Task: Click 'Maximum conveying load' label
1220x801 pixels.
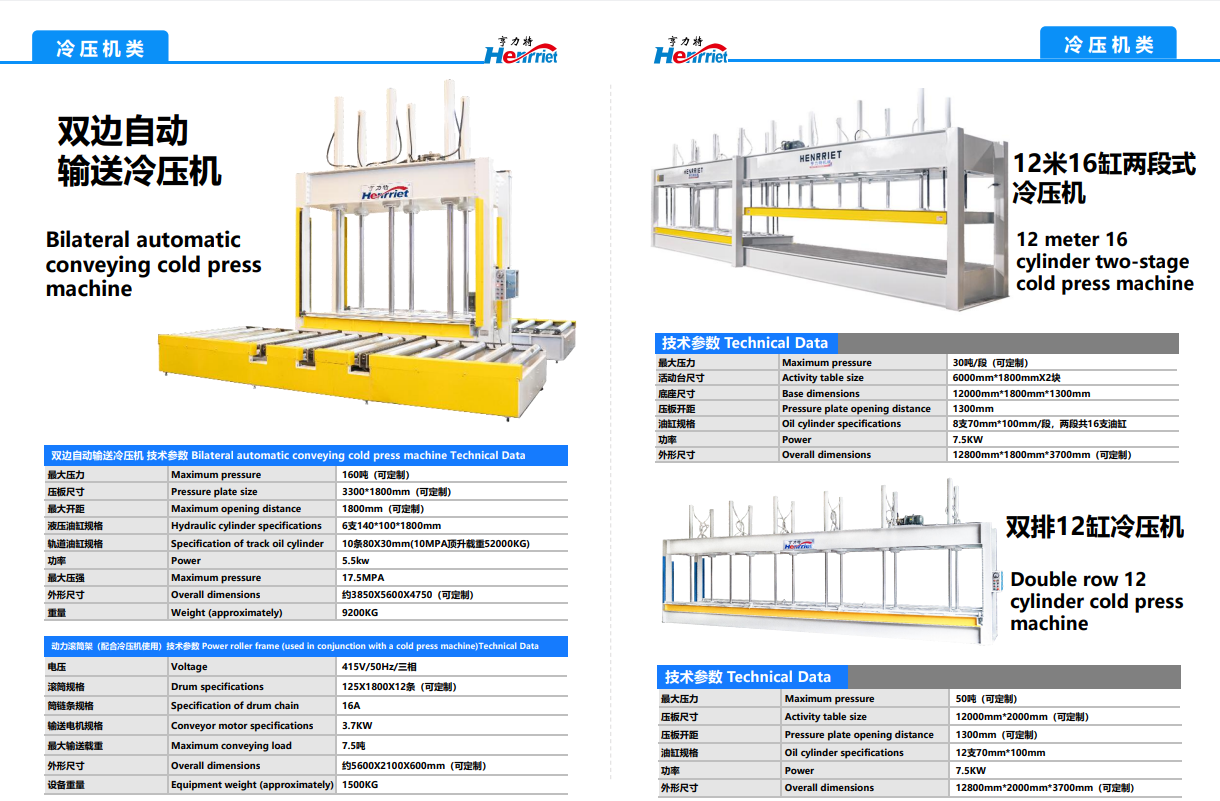Action: coord(231,746)
